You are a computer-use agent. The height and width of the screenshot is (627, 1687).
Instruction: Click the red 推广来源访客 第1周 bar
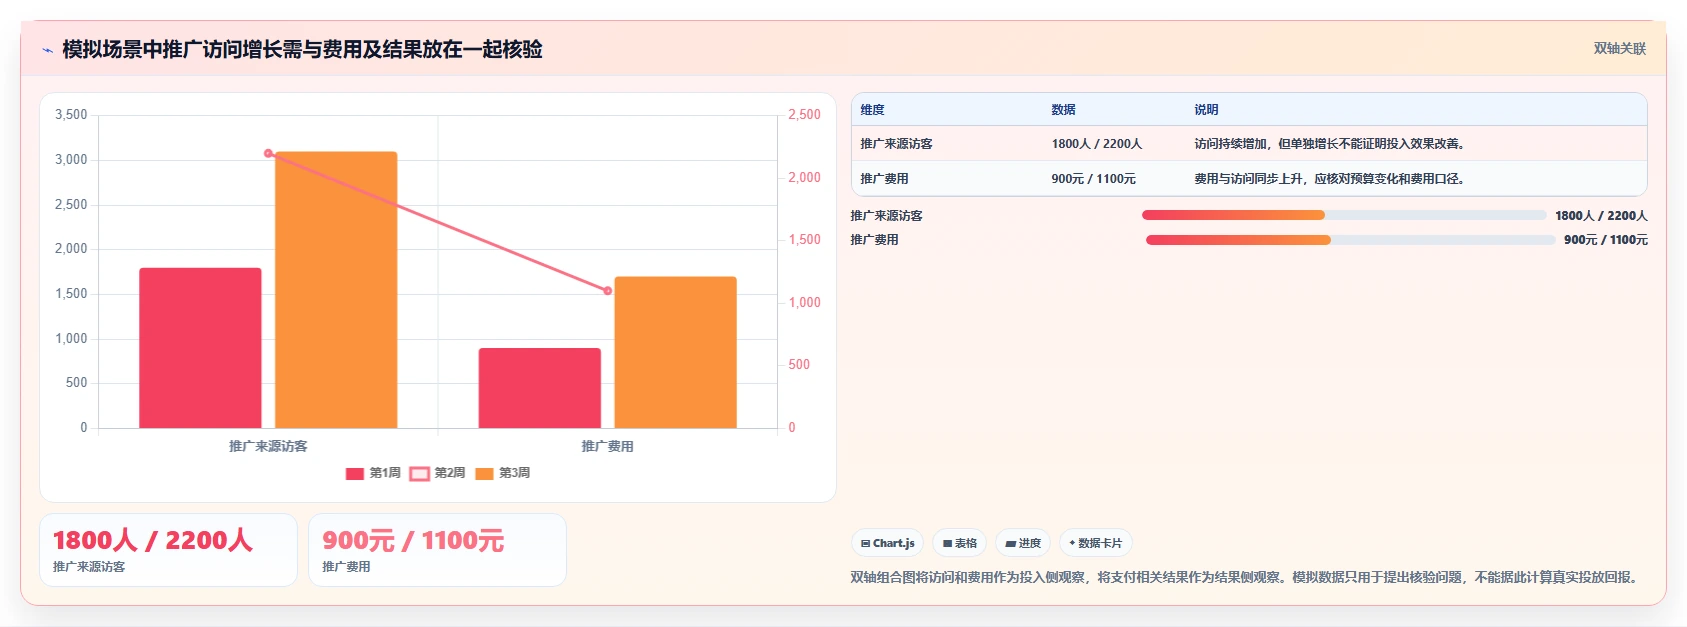[200, 348]
